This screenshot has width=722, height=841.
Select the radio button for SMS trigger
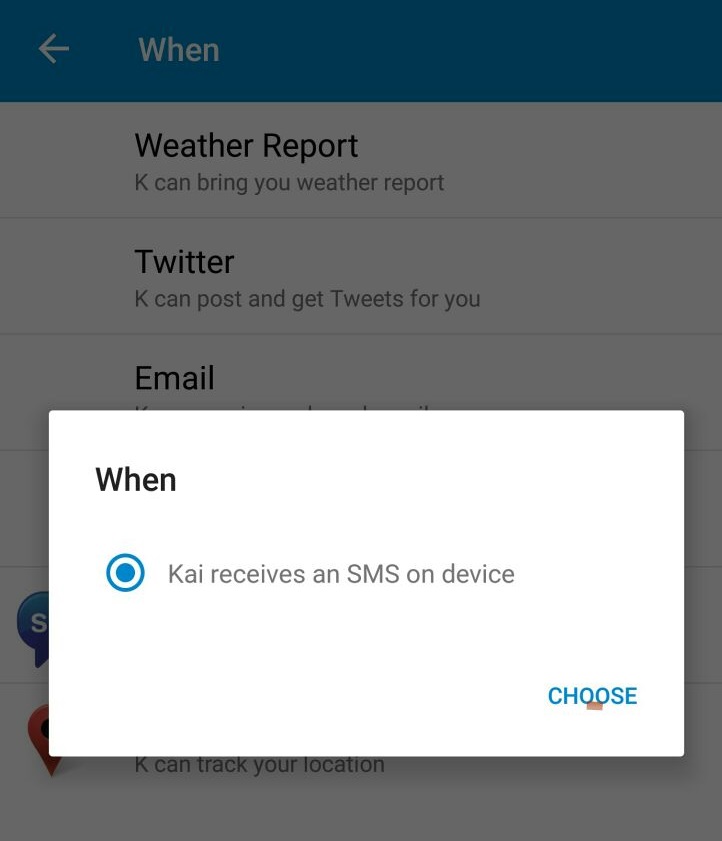[125, 573]
